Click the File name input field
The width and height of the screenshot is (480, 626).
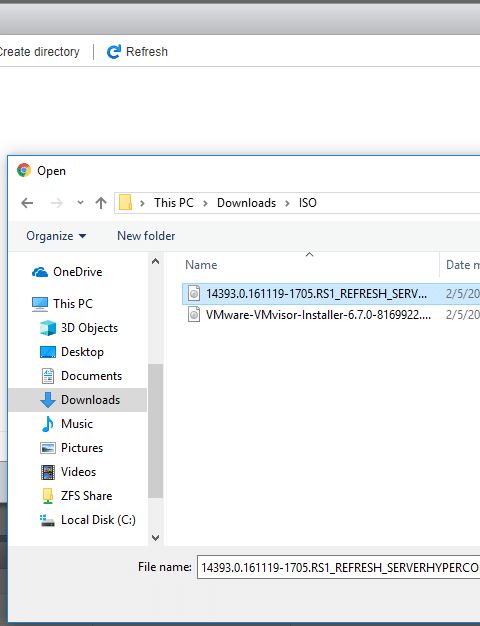339,567
